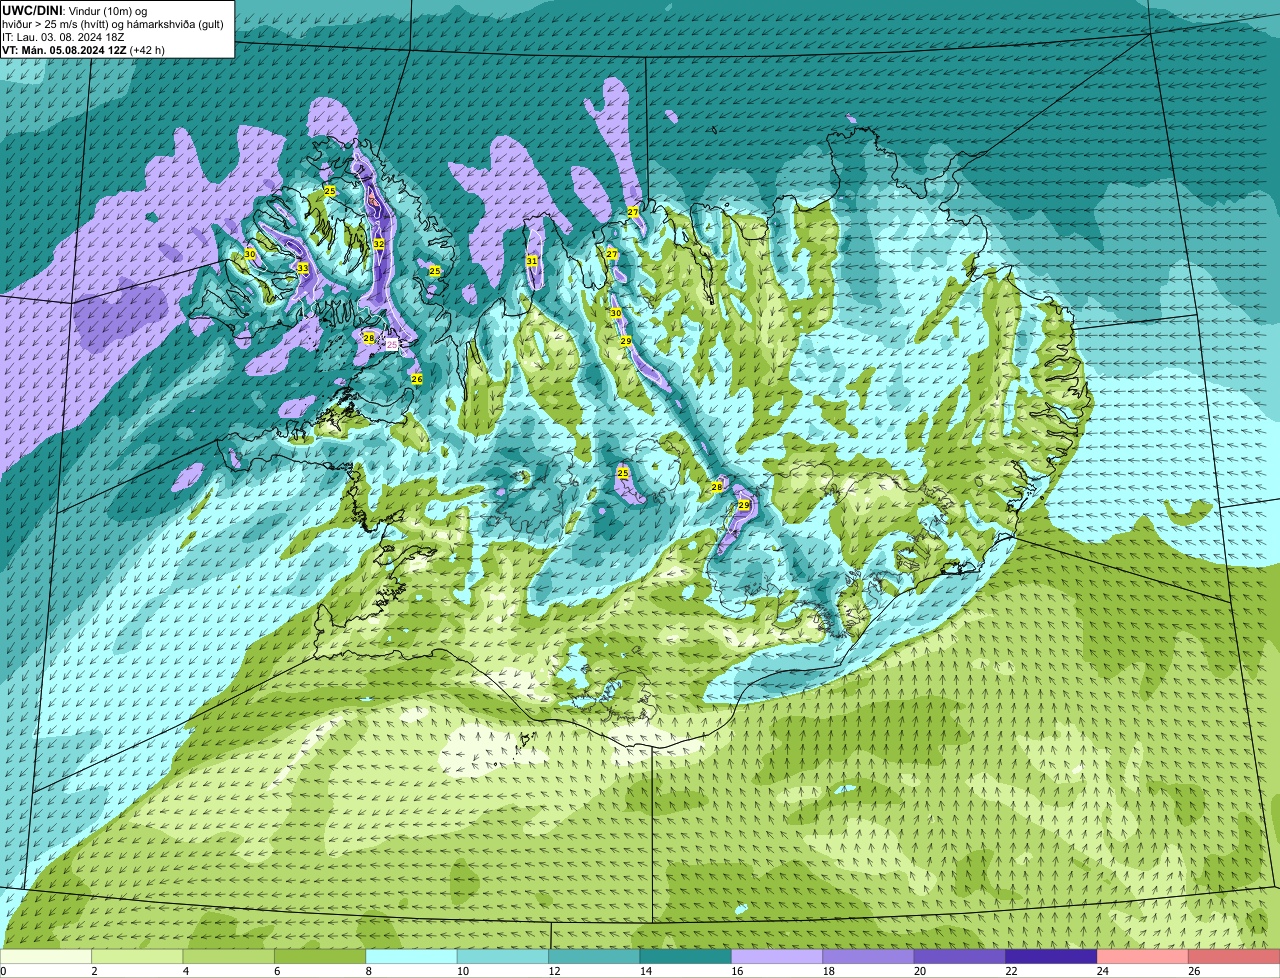Click the 4–6 m/s light green legend swatch

[229, 956]
